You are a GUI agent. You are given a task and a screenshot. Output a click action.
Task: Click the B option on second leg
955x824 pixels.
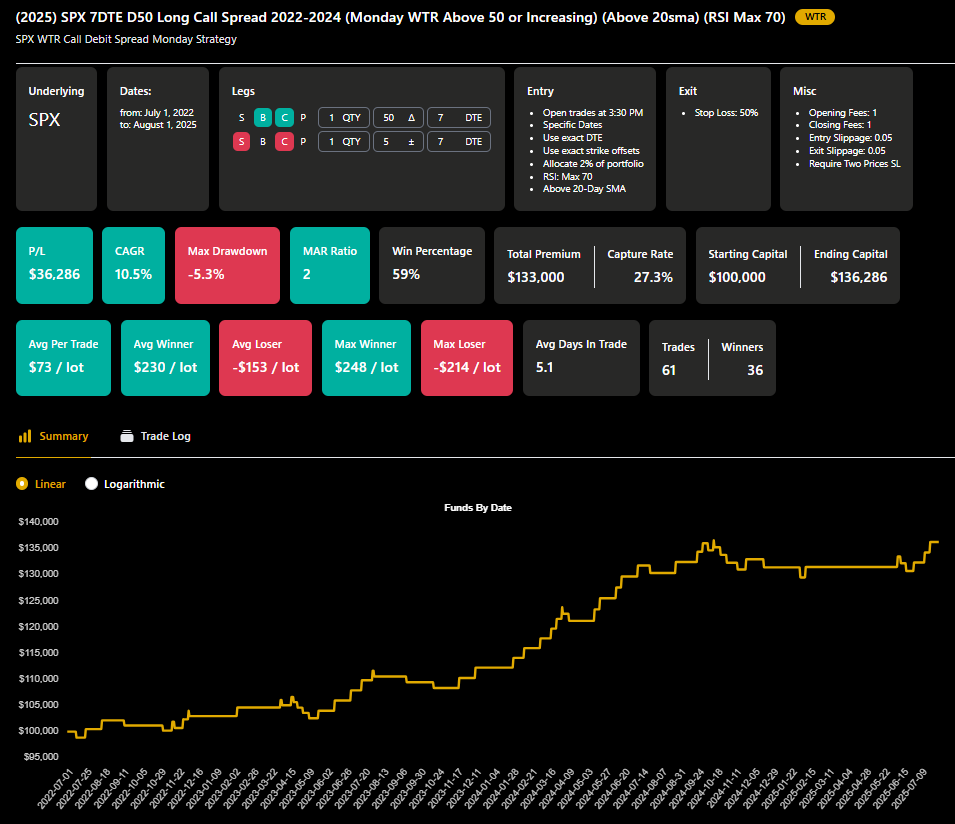point(263,141)
